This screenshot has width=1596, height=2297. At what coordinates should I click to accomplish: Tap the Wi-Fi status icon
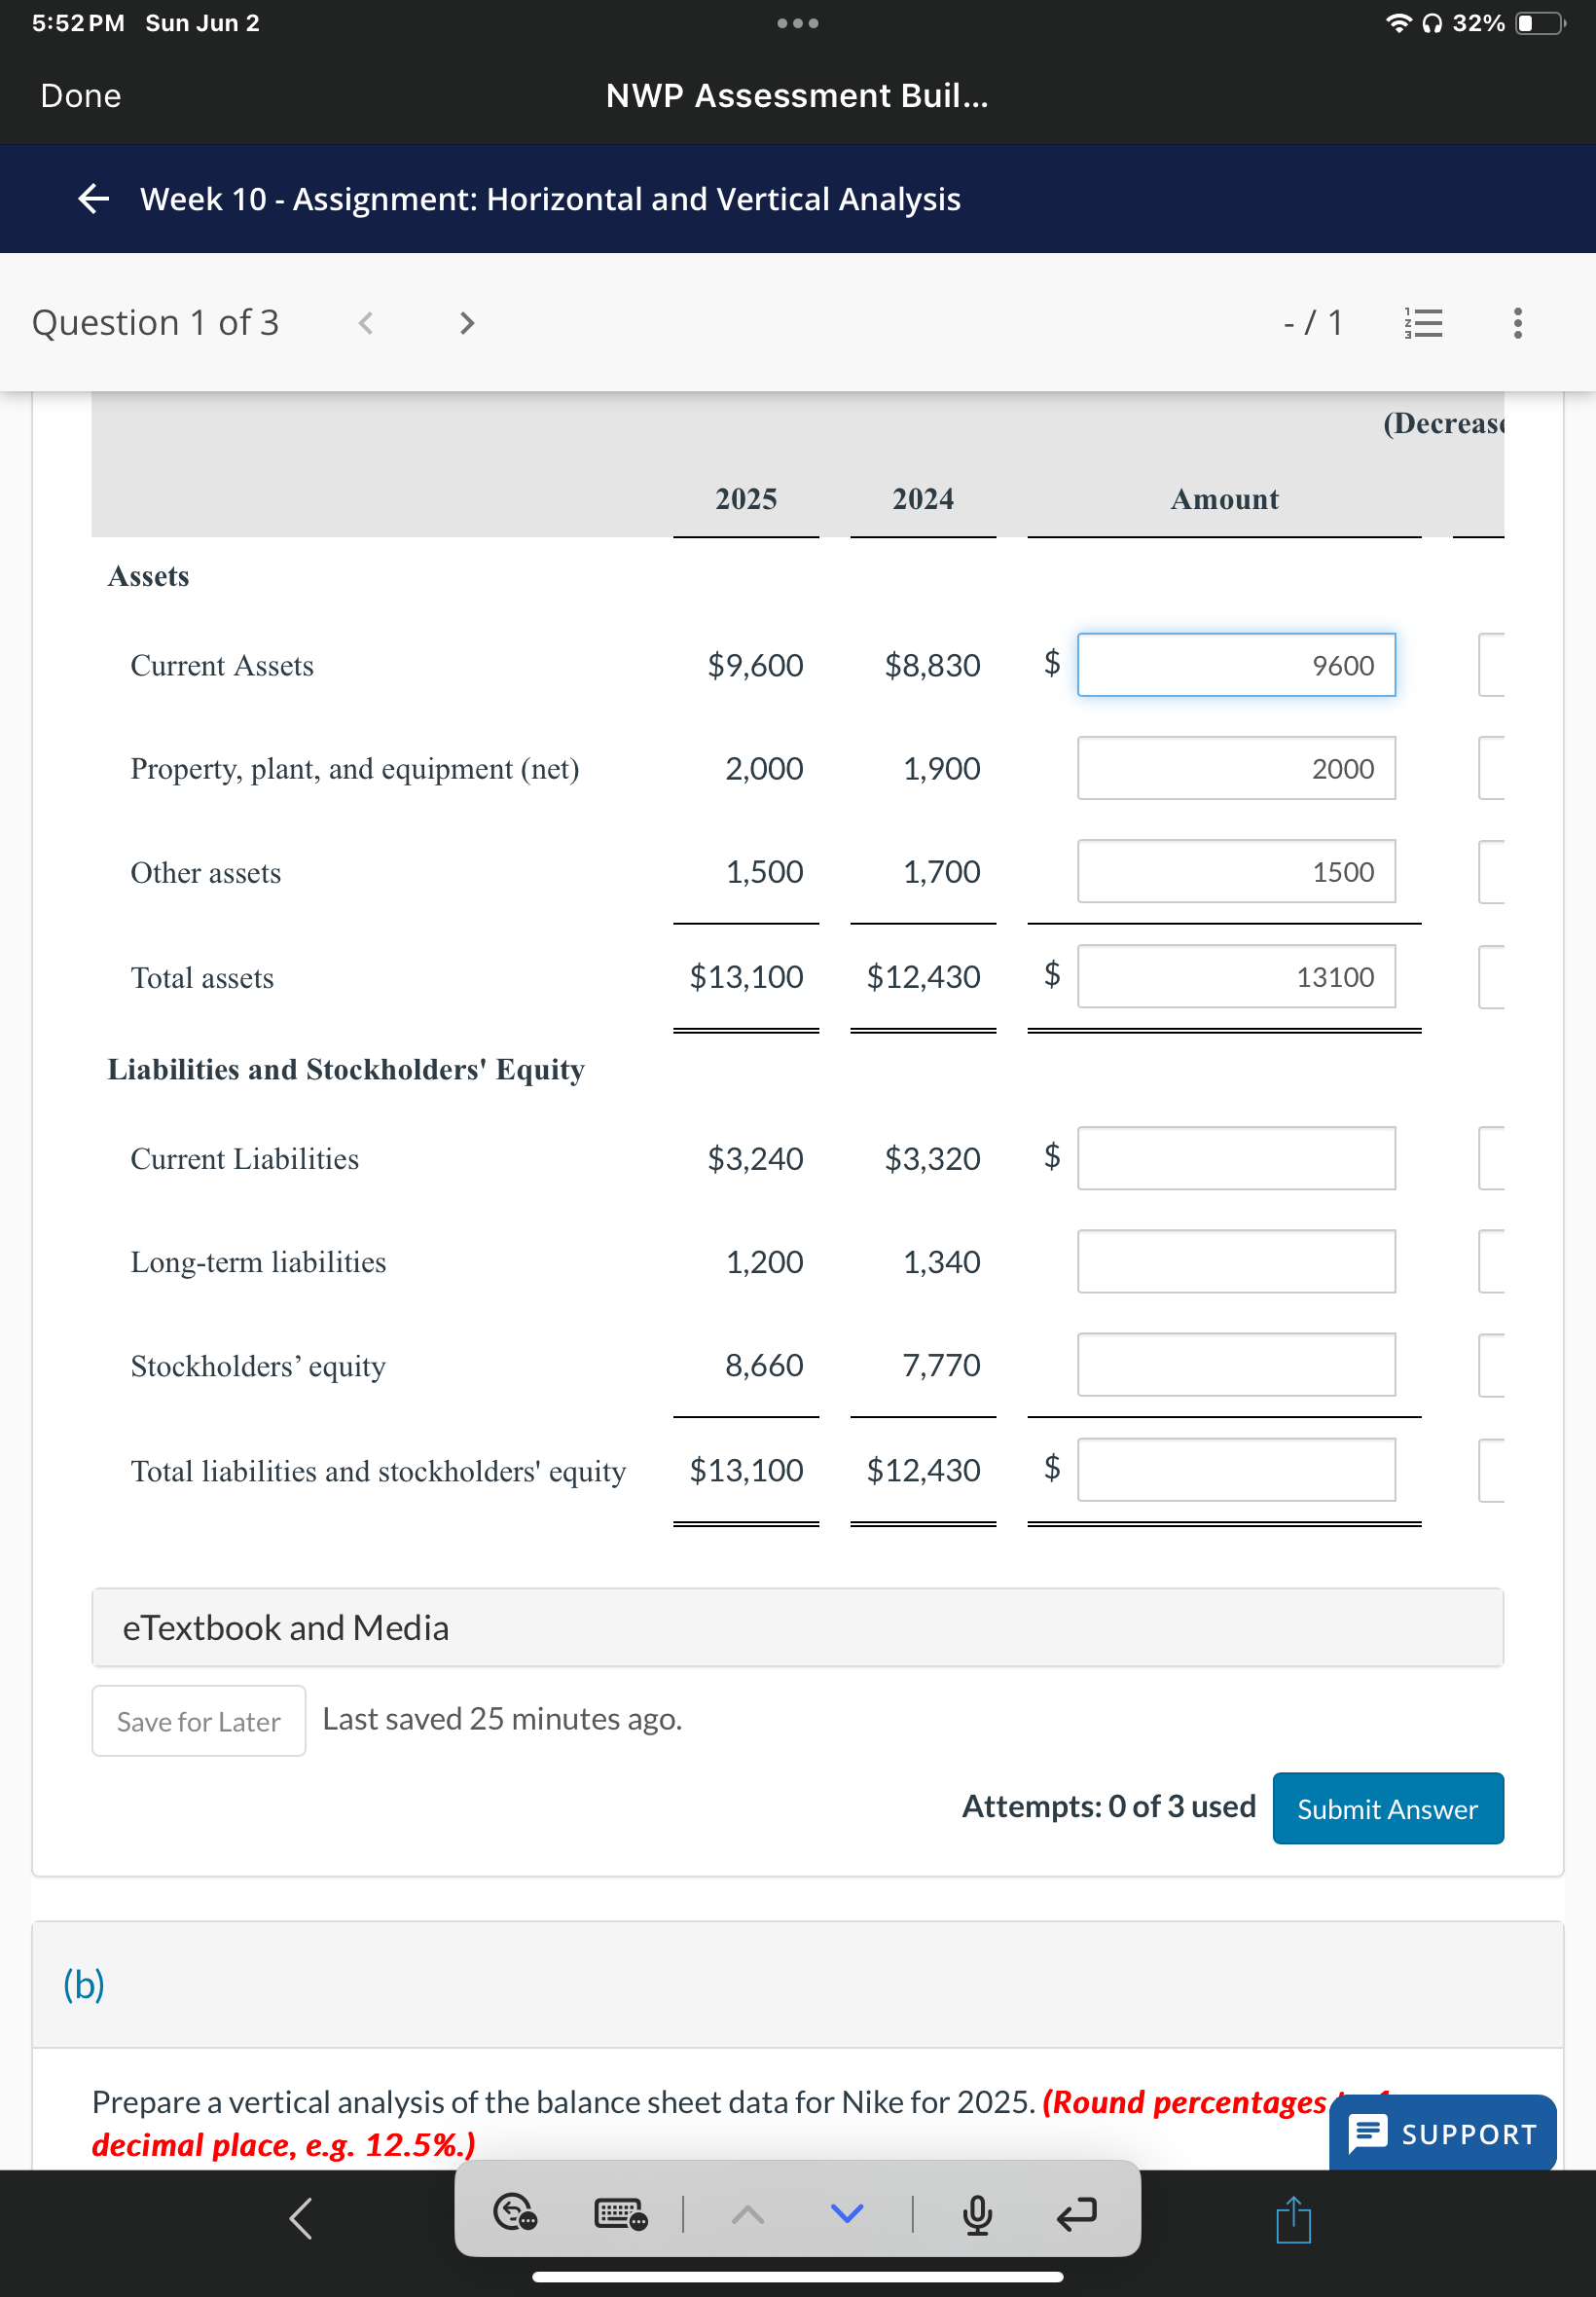(1398, 23)
